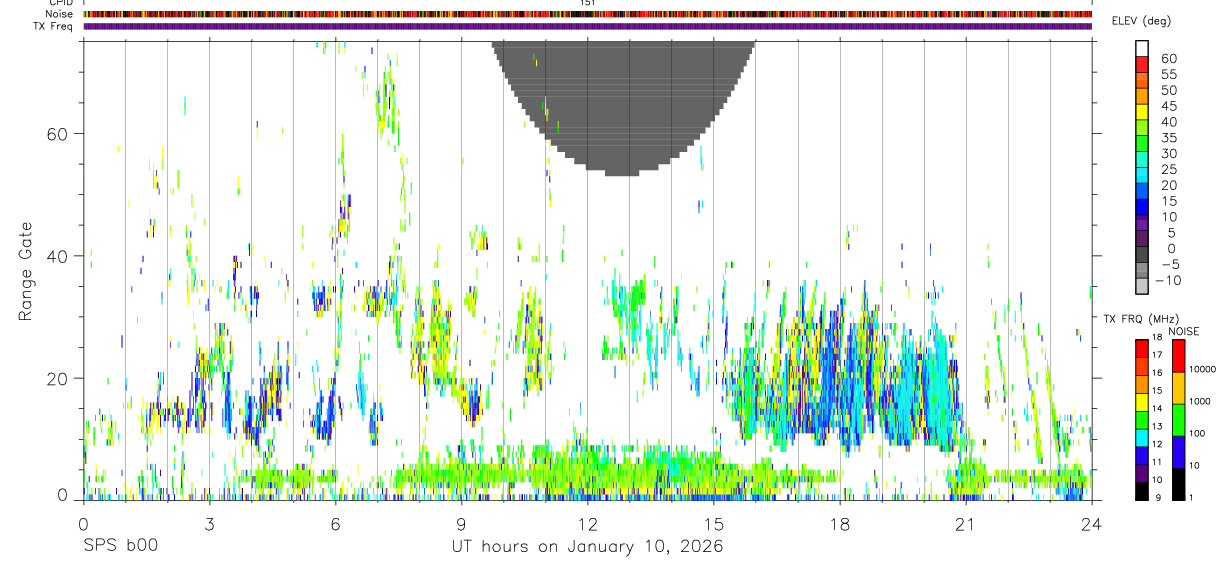1228x567 pixels.
Task: Click "50" value in ELEV legend
Action: [x=1169, y=91]
